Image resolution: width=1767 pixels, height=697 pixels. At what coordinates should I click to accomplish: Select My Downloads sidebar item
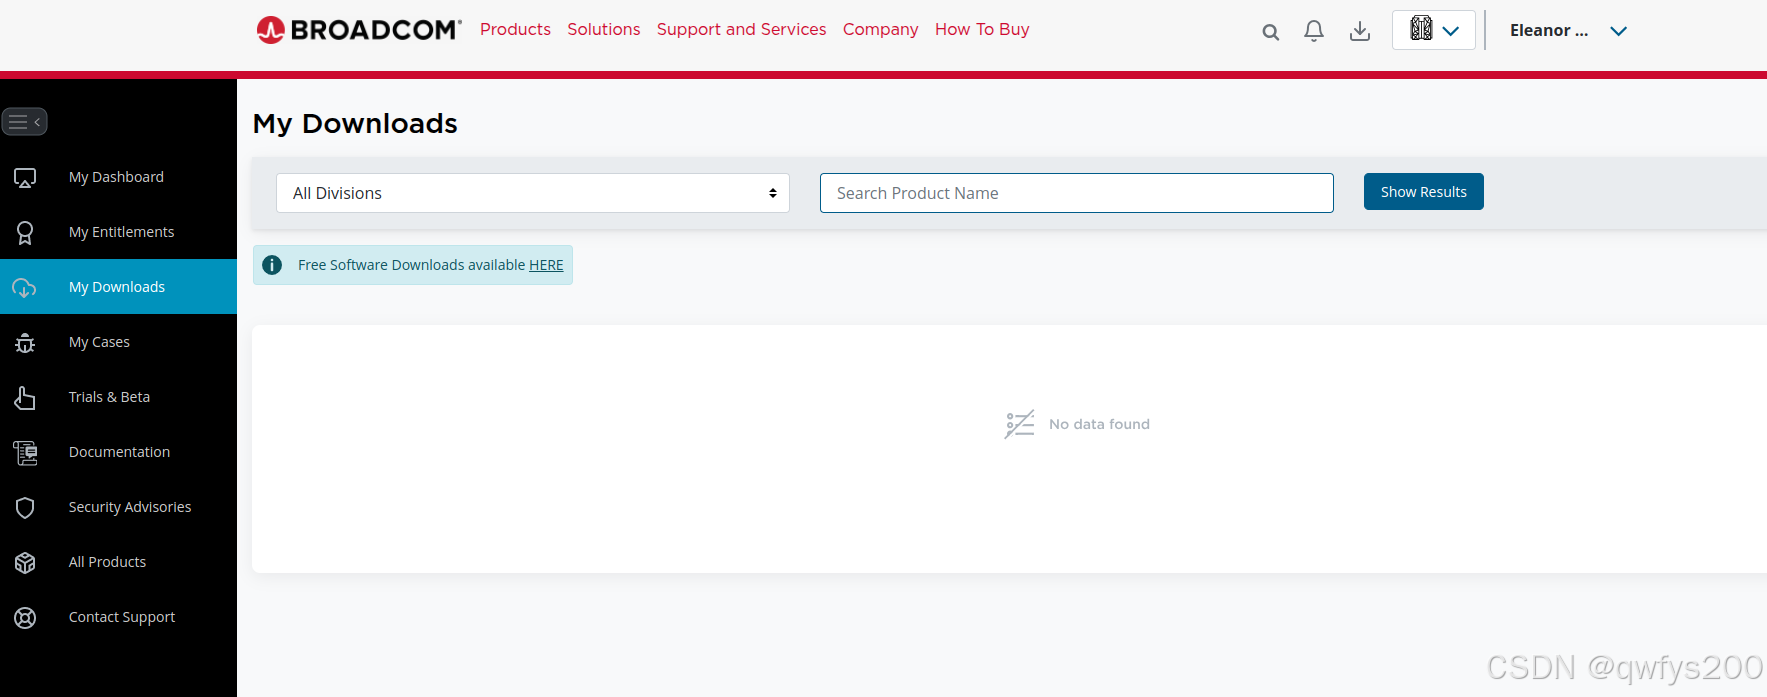point(118,287)
